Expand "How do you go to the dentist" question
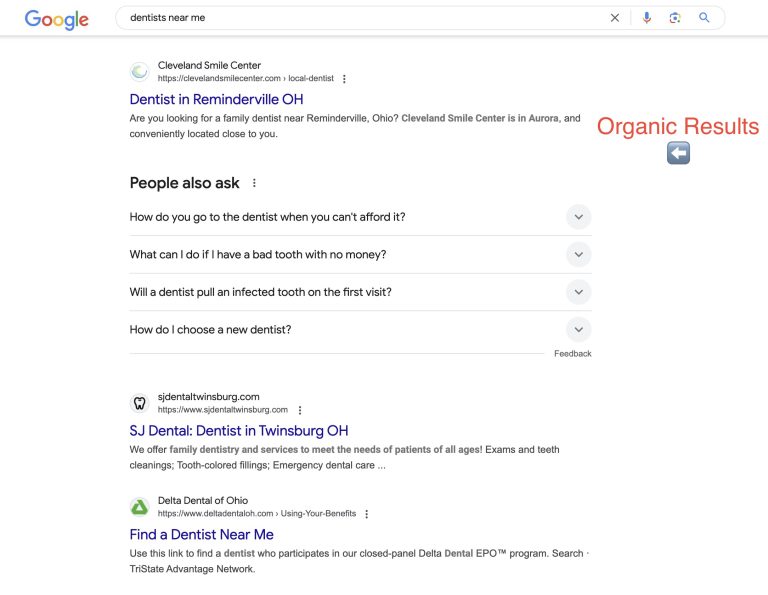The width and height of the screenshot is (768, 595). (x=578, y=217)
